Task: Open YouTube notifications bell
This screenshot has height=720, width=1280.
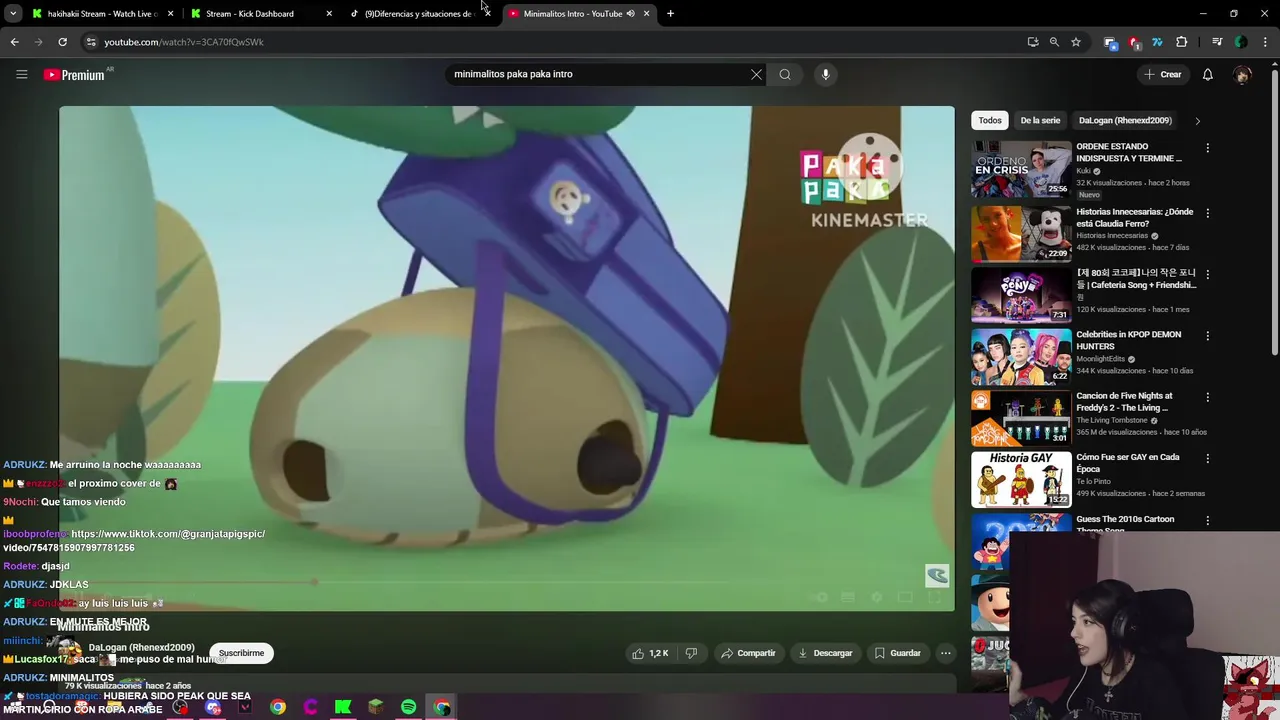Action: coord(1207,74)
